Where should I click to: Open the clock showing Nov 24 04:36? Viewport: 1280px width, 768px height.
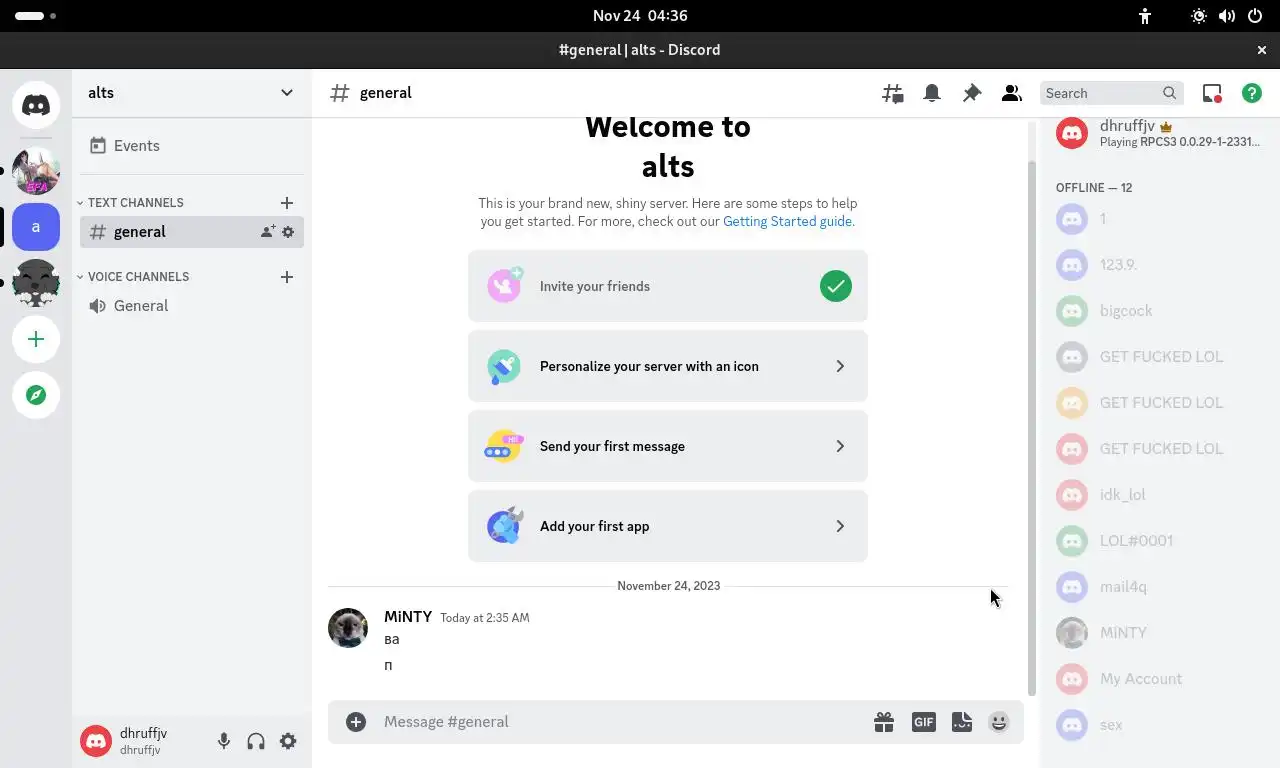pyautogui.click(x=640, y=16)
